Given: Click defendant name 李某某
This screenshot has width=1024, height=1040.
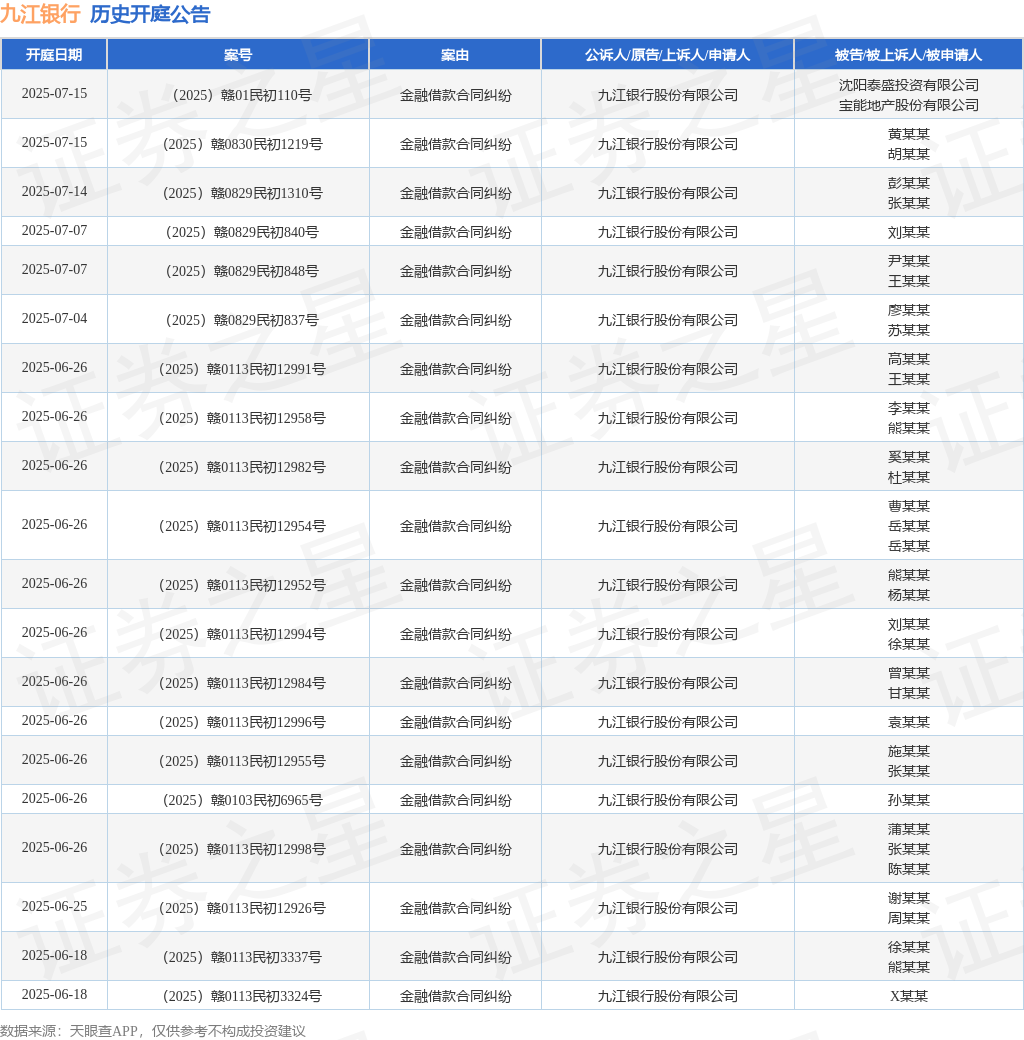Looking at the screenshot, I should pyautogui.click(x=909, y=409).
